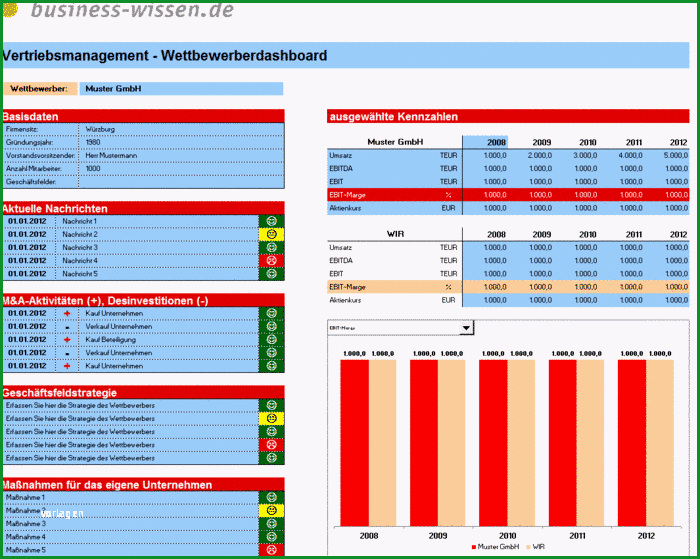Image resolution: width=700 pixels, height=559 pixels.
Task: Click the date 01.01.2012 beside Nachricht 3
Action: point(27,247)
